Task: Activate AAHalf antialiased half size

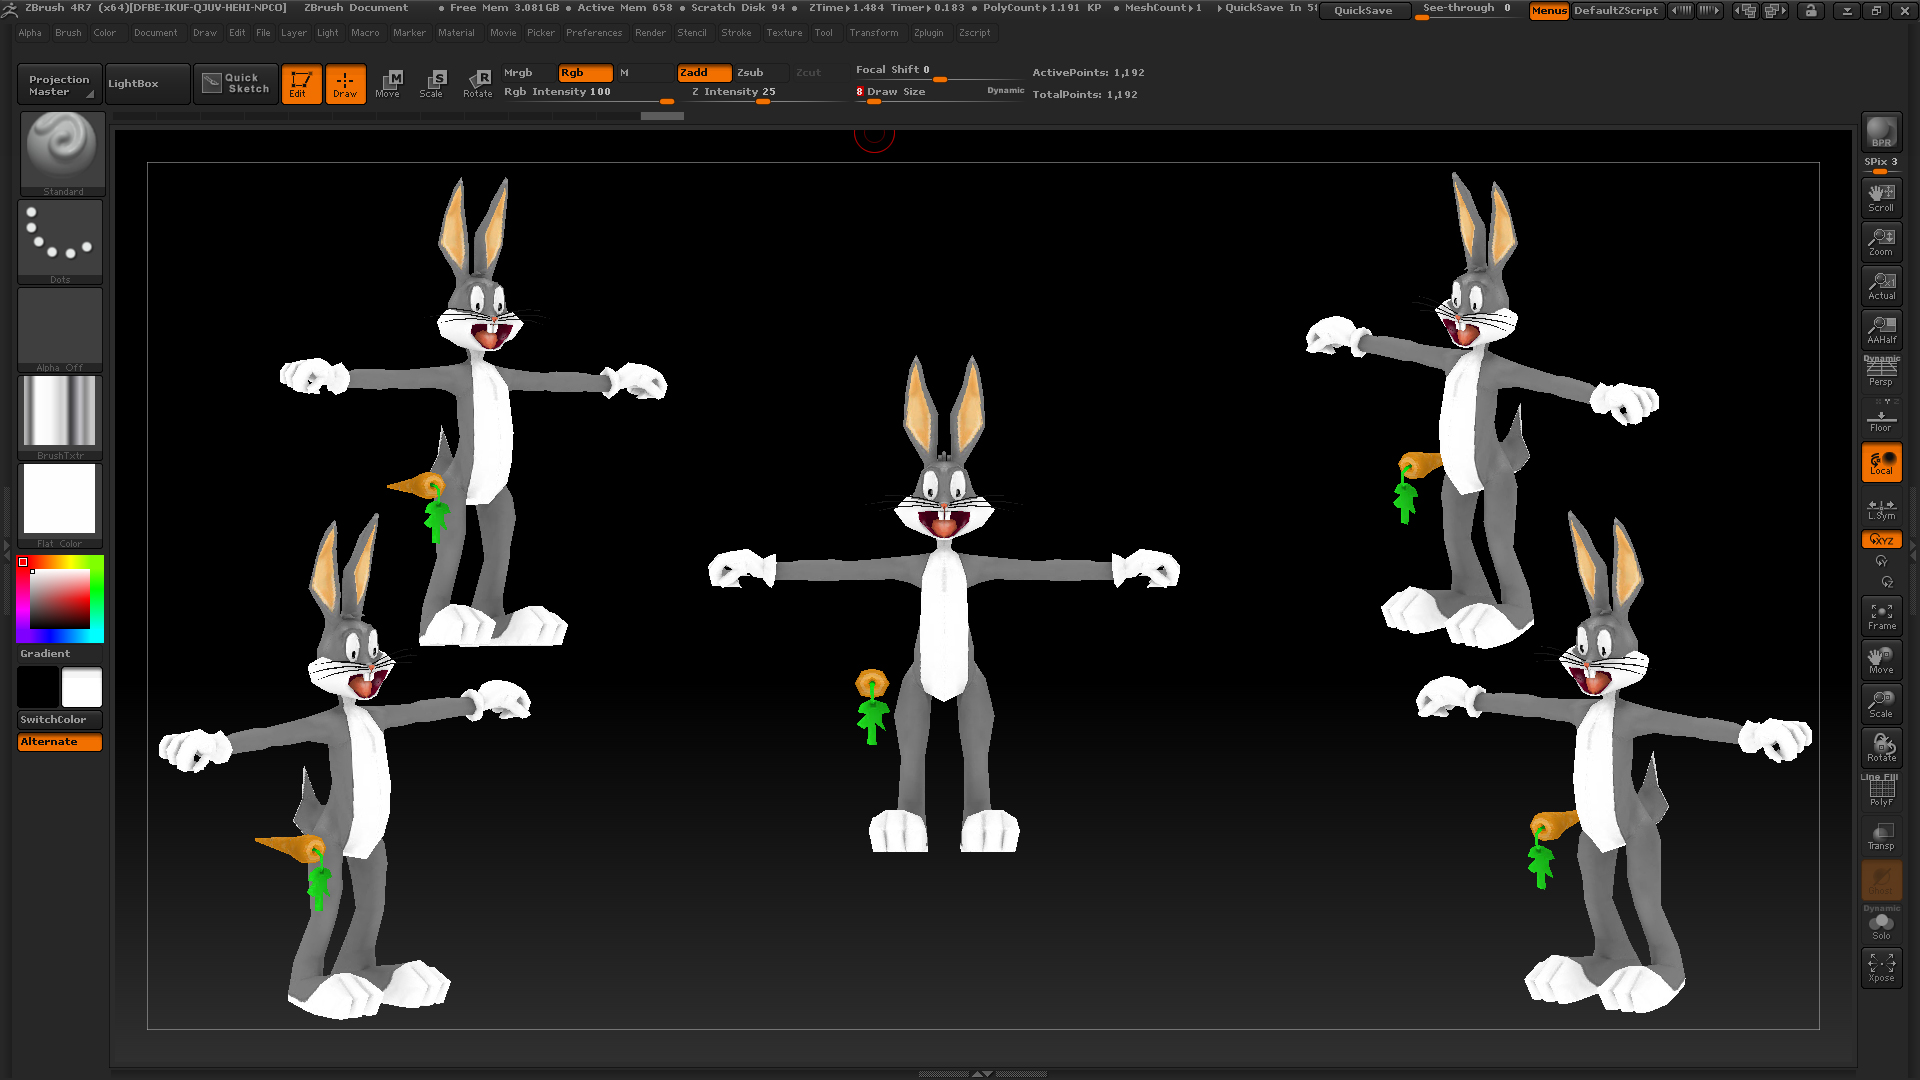Action: pos(1881,329)
